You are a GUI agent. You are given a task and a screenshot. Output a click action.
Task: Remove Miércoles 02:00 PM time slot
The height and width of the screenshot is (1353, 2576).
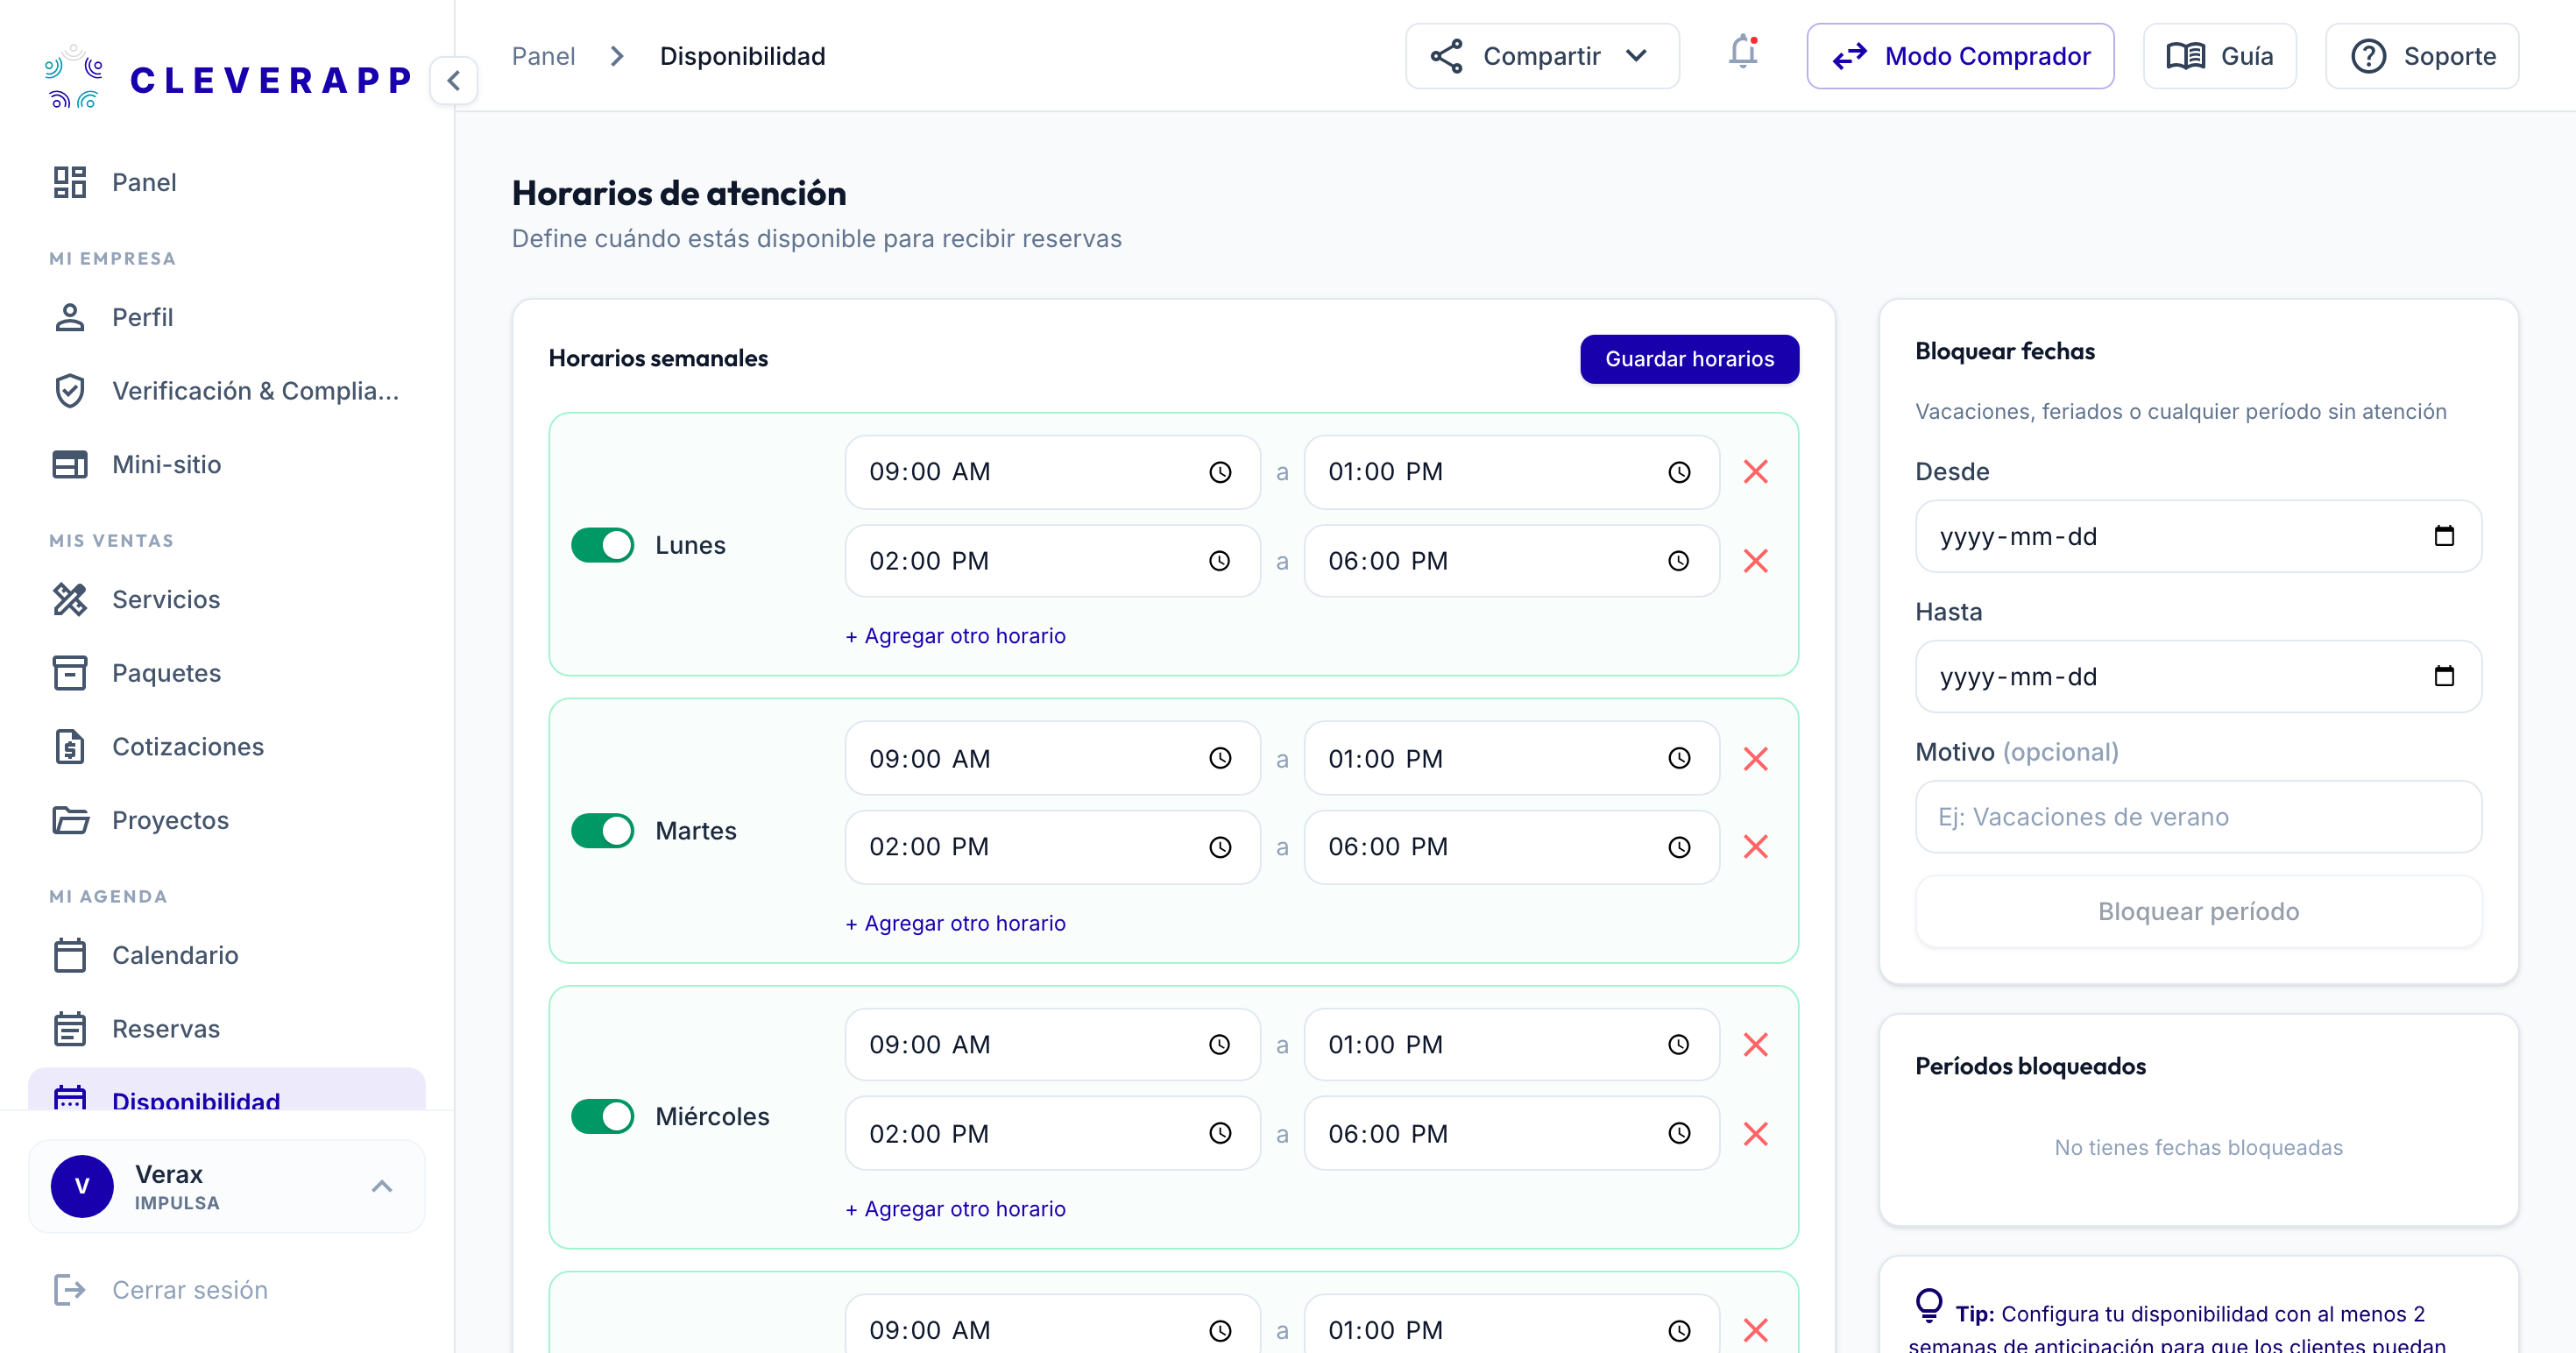1756,1134
